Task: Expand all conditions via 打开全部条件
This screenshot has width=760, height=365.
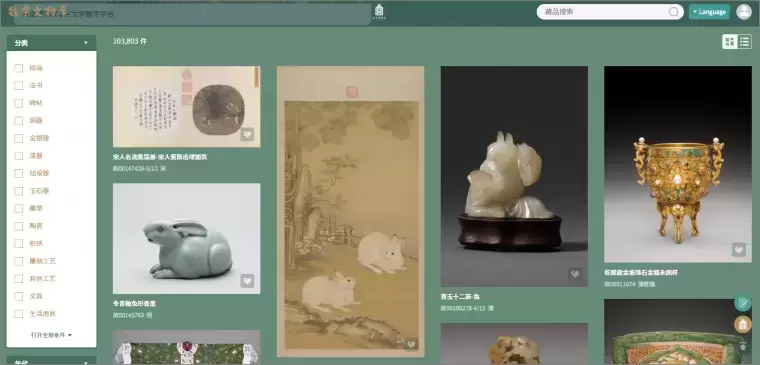Action: (51, 335)
